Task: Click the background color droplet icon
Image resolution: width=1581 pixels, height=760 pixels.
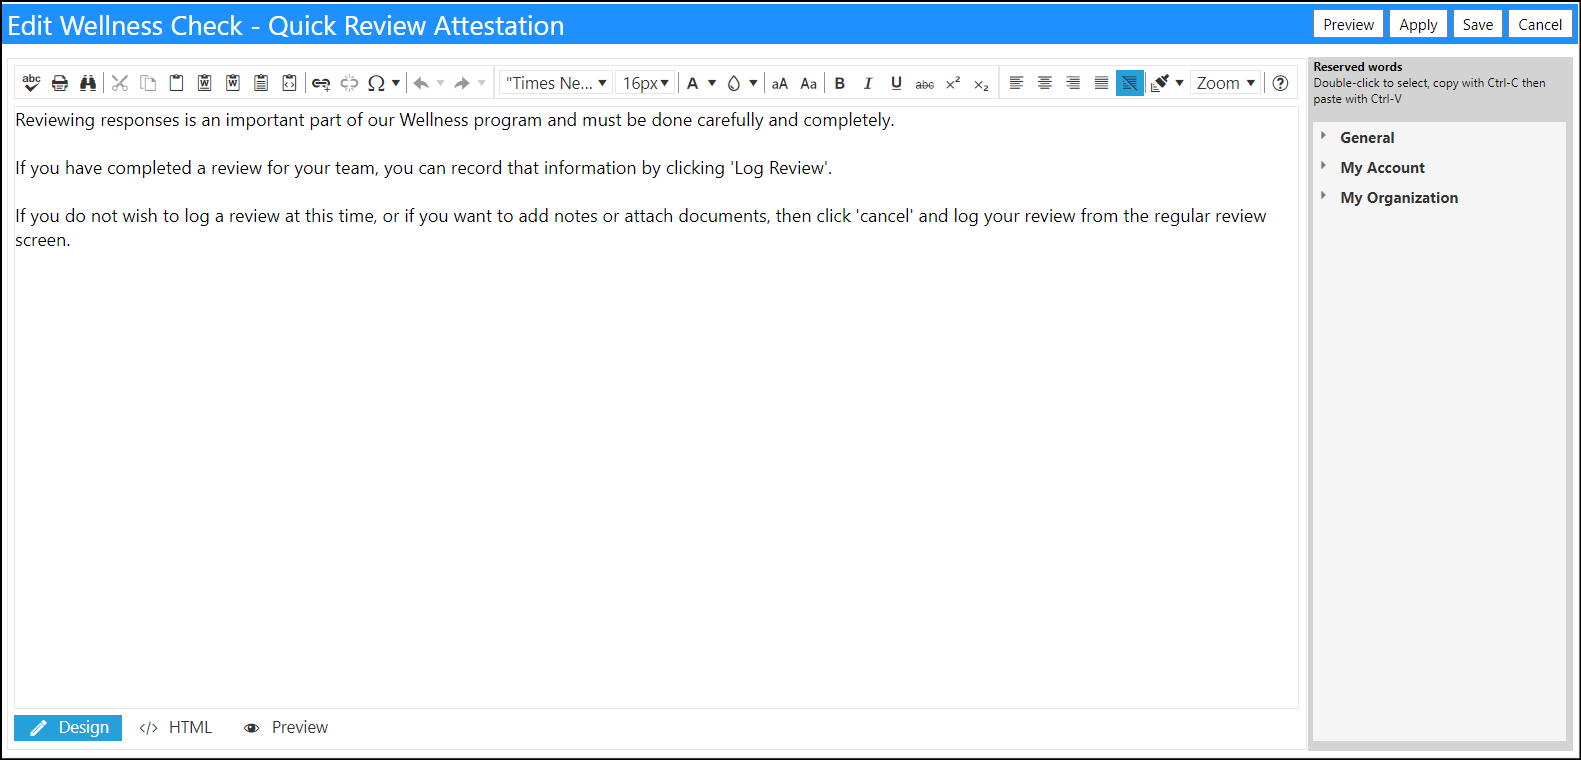Action: point(734,83)
